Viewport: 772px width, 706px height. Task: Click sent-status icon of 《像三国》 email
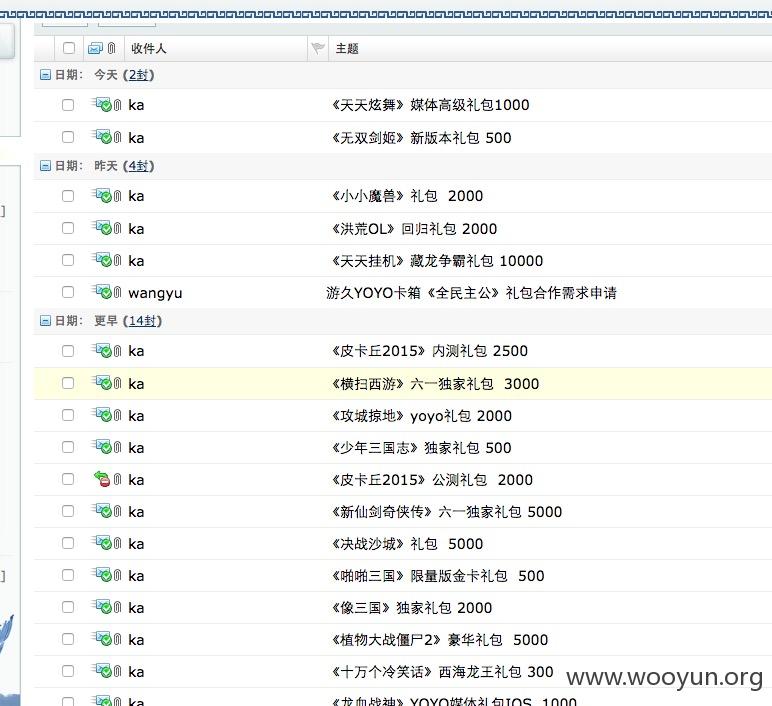click(103, 607)
